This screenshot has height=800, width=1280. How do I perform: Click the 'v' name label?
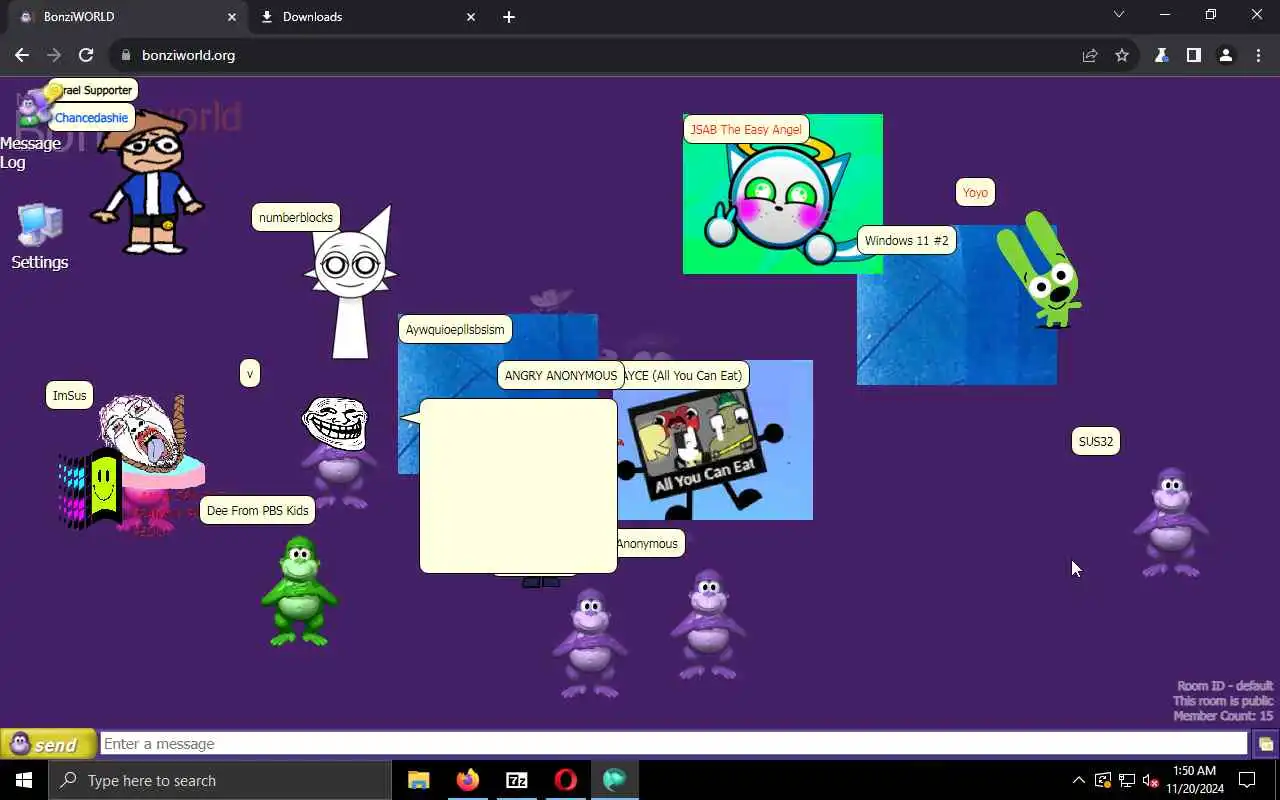pyautogui.click(x=250, y=374)
